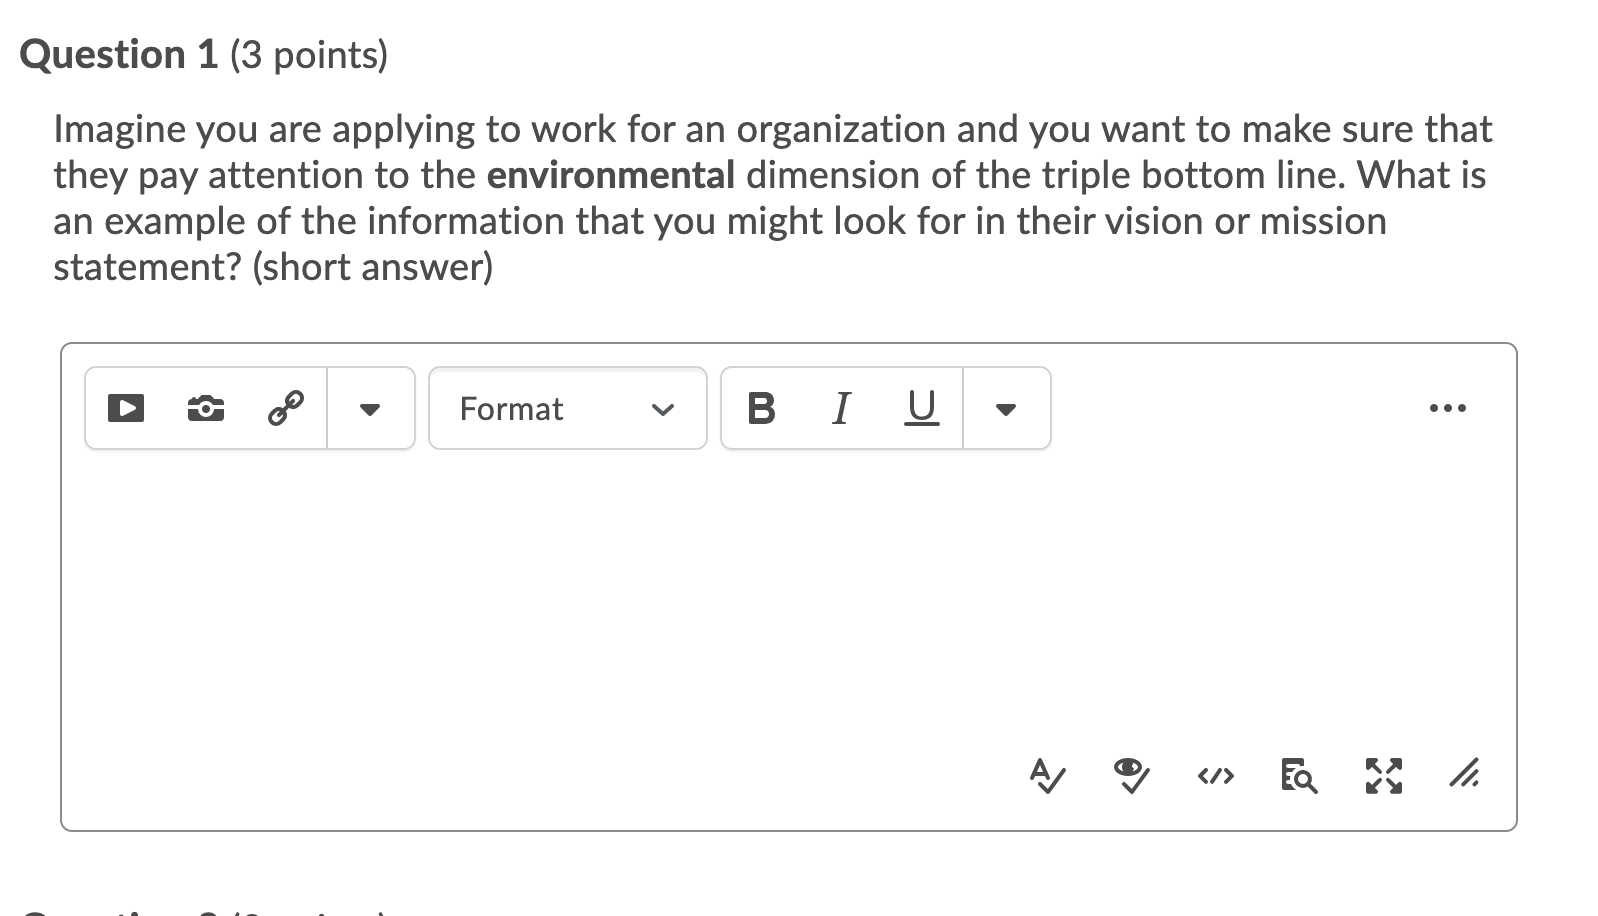The height and width of the screenshot is (916, 1598).
Task: Open the HTML source code editor
Action: tap(1214, 775)
